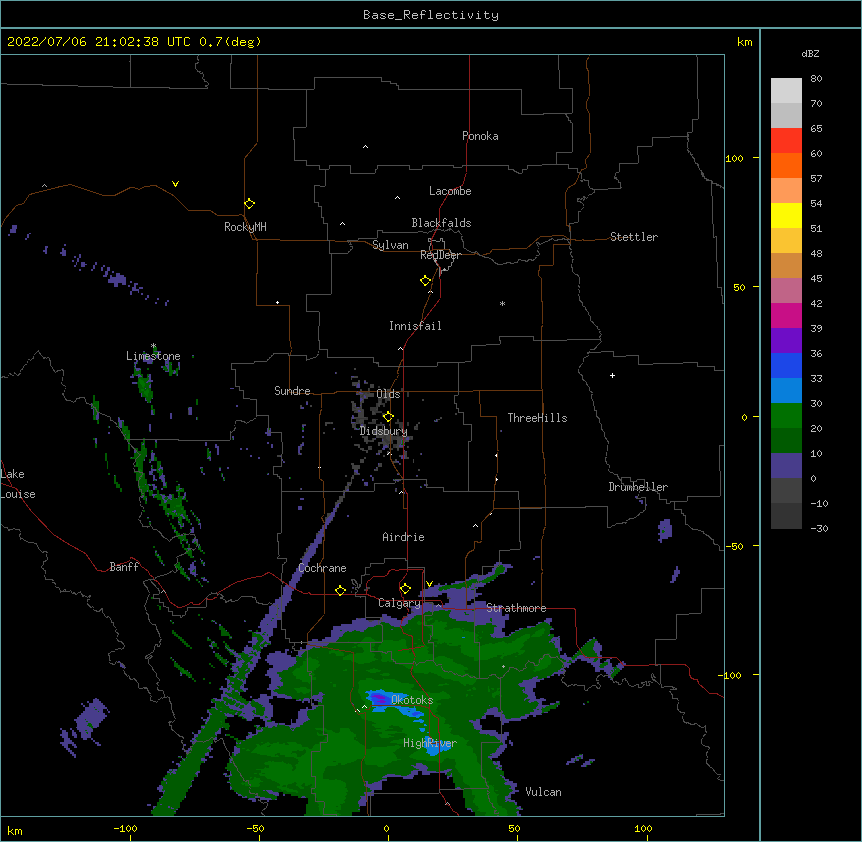Click the yellow diamond marker above Calgary label

click(405, 589)
